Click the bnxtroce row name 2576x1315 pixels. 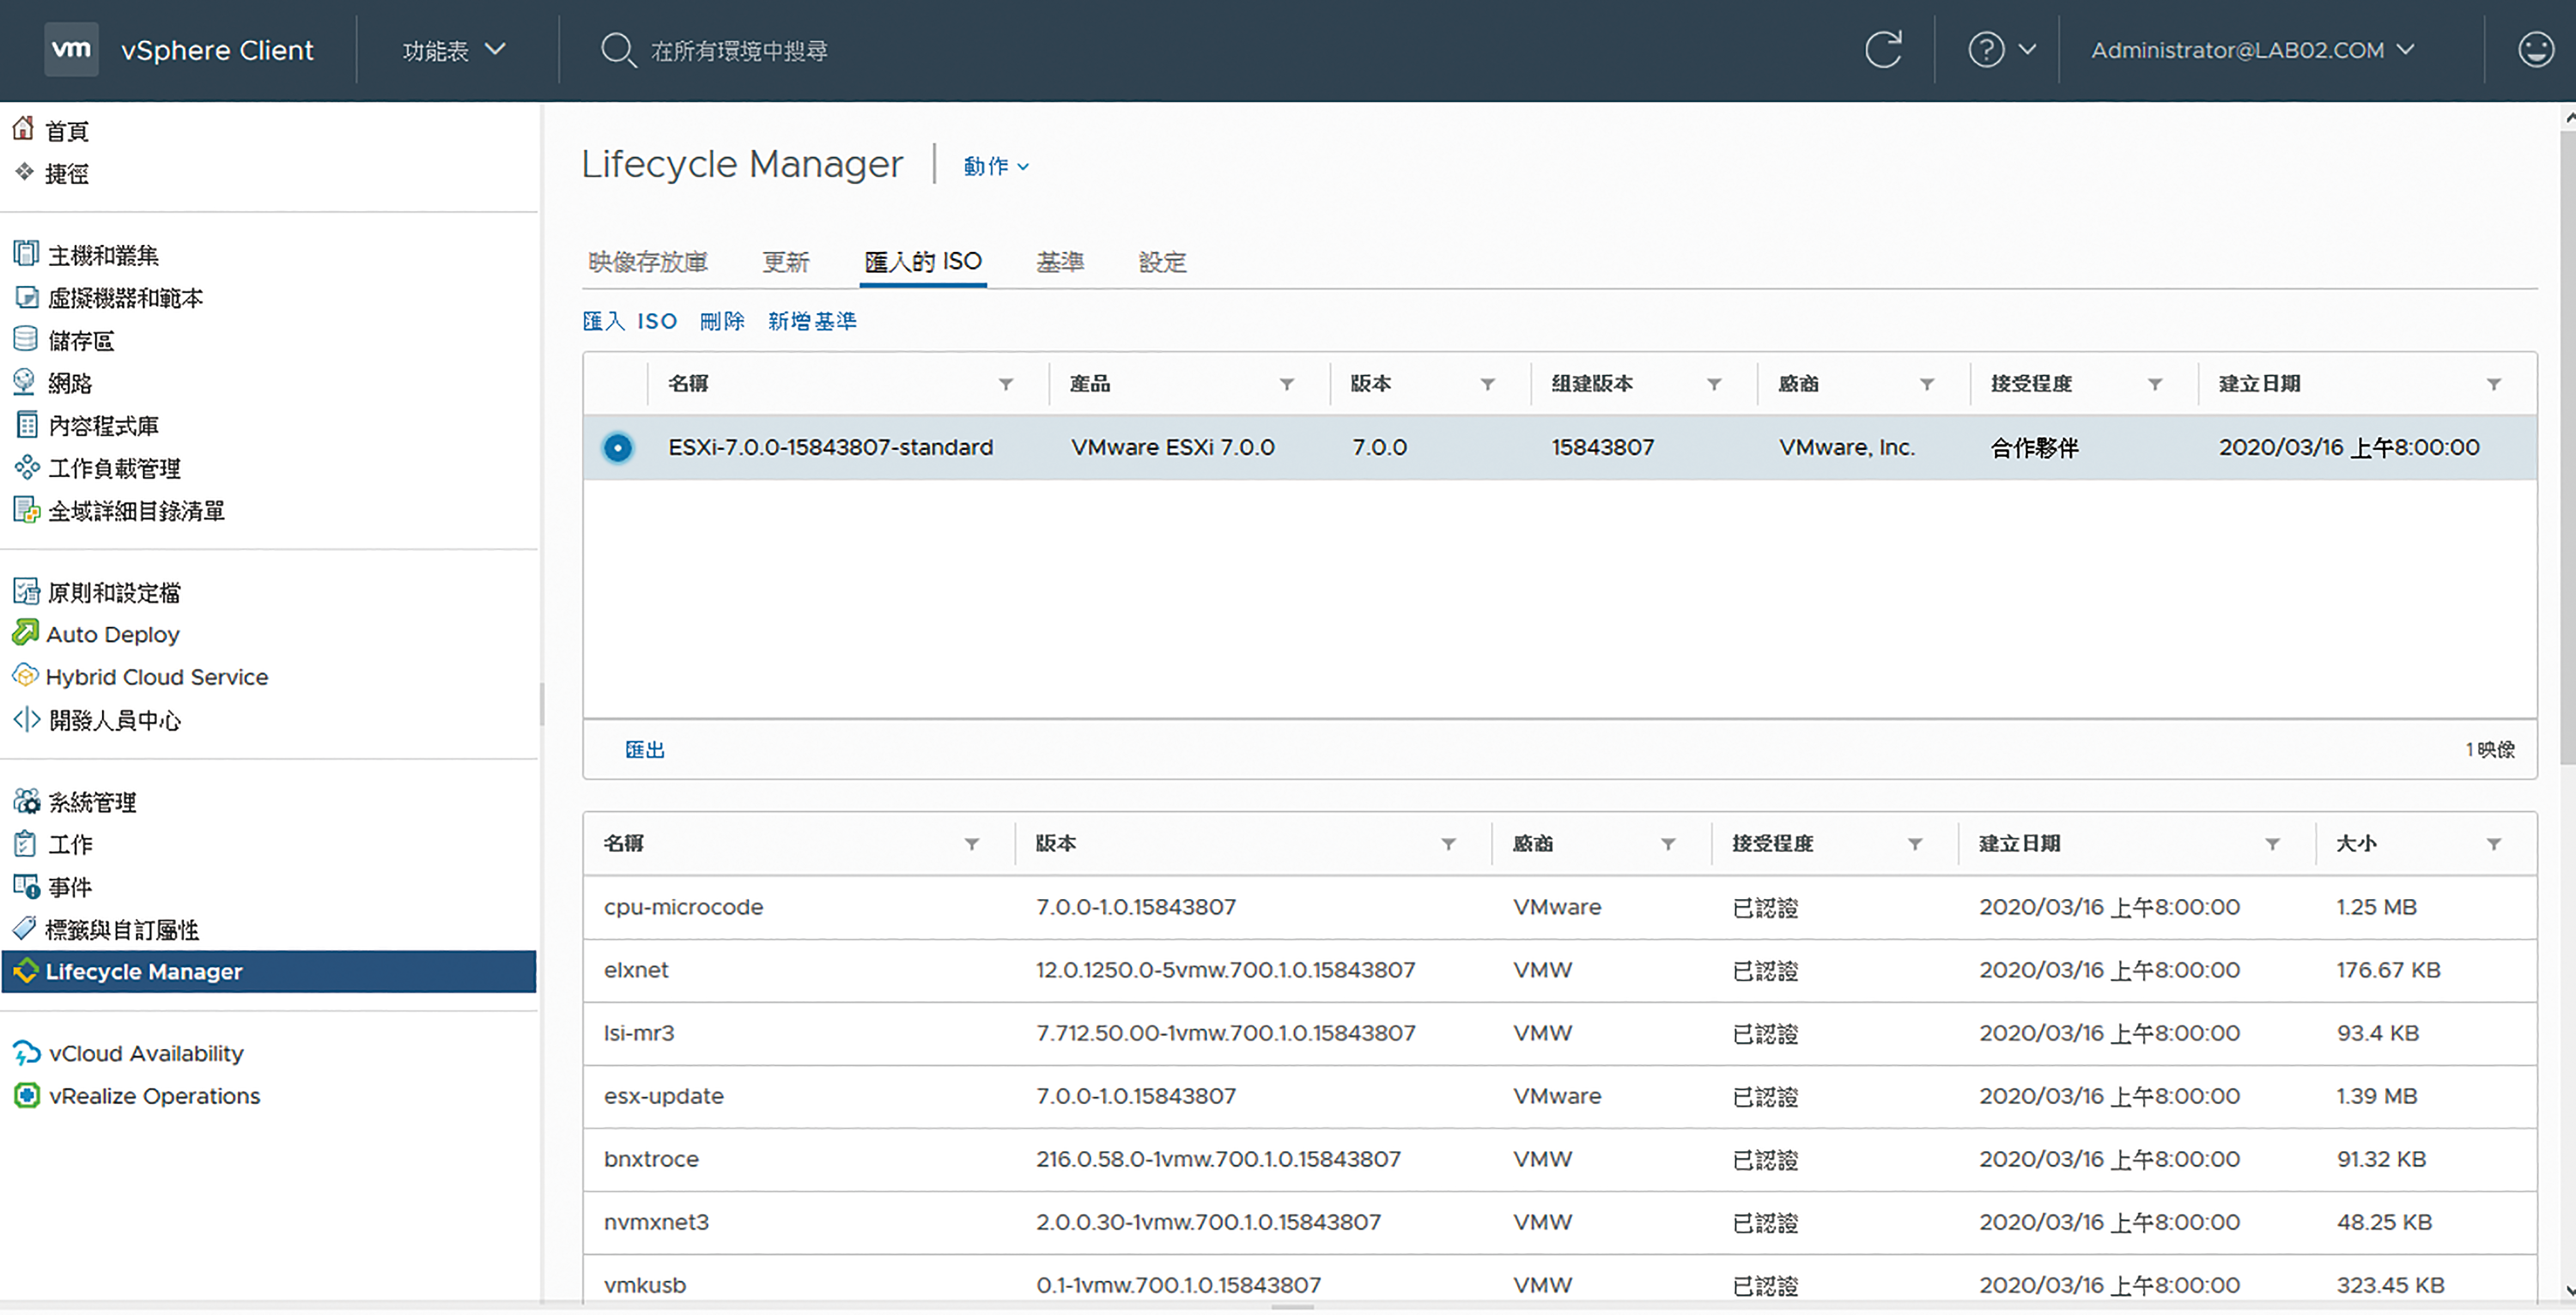point(651,1160)
